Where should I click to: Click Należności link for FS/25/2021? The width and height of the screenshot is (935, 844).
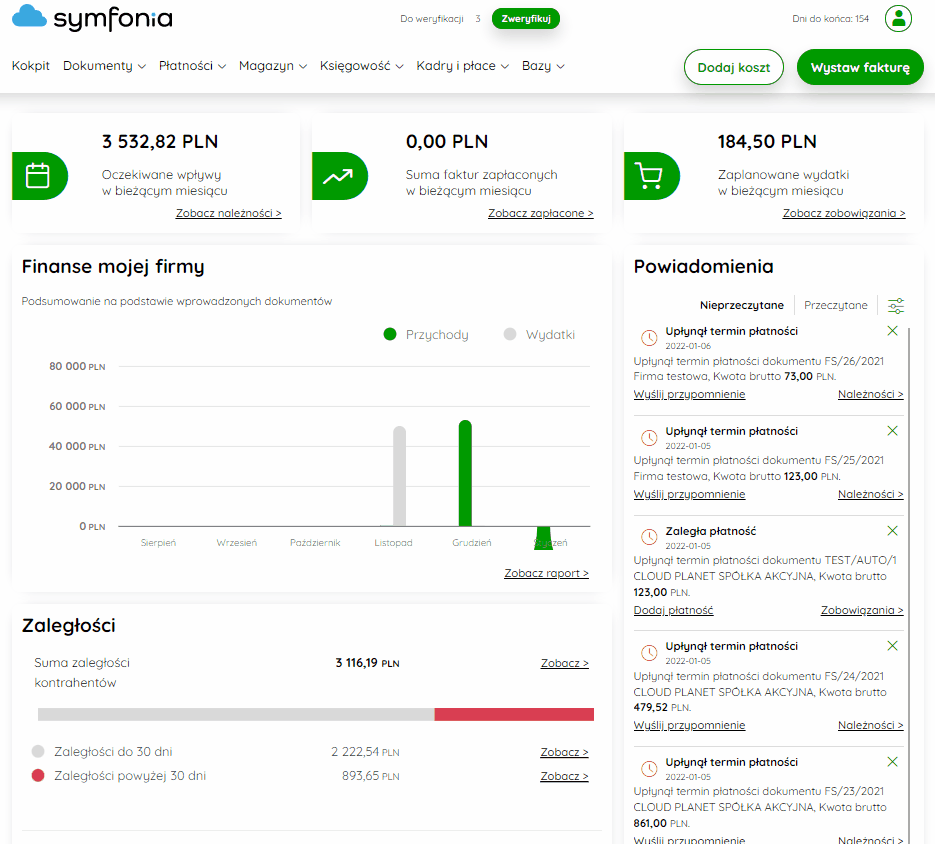point(870,494)
